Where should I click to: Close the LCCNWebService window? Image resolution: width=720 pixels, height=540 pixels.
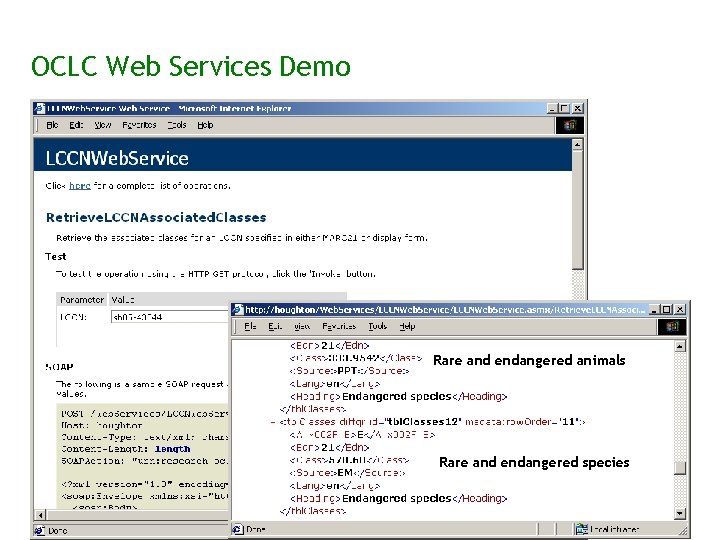pyautogui.click(x=578, y=108)
